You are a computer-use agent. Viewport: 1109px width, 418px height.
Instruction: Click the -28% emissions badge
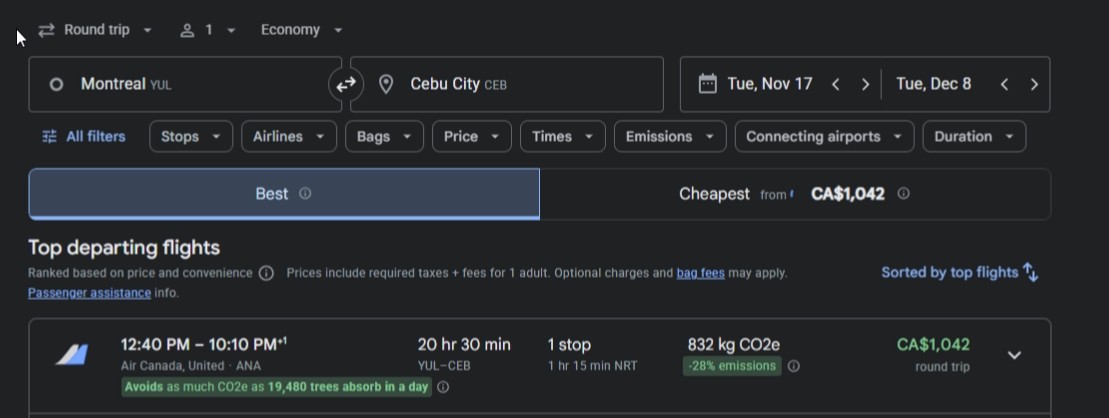click(732, 366)
